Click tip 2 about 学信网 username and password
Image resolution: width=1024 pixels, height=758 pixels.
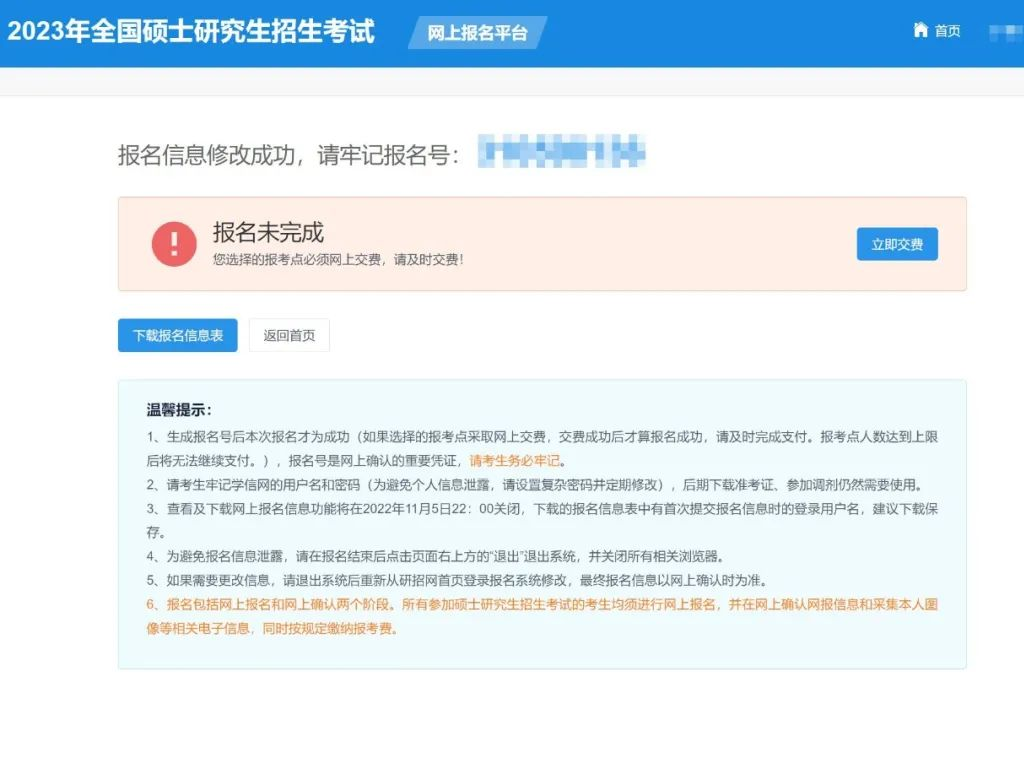(536, 484)
